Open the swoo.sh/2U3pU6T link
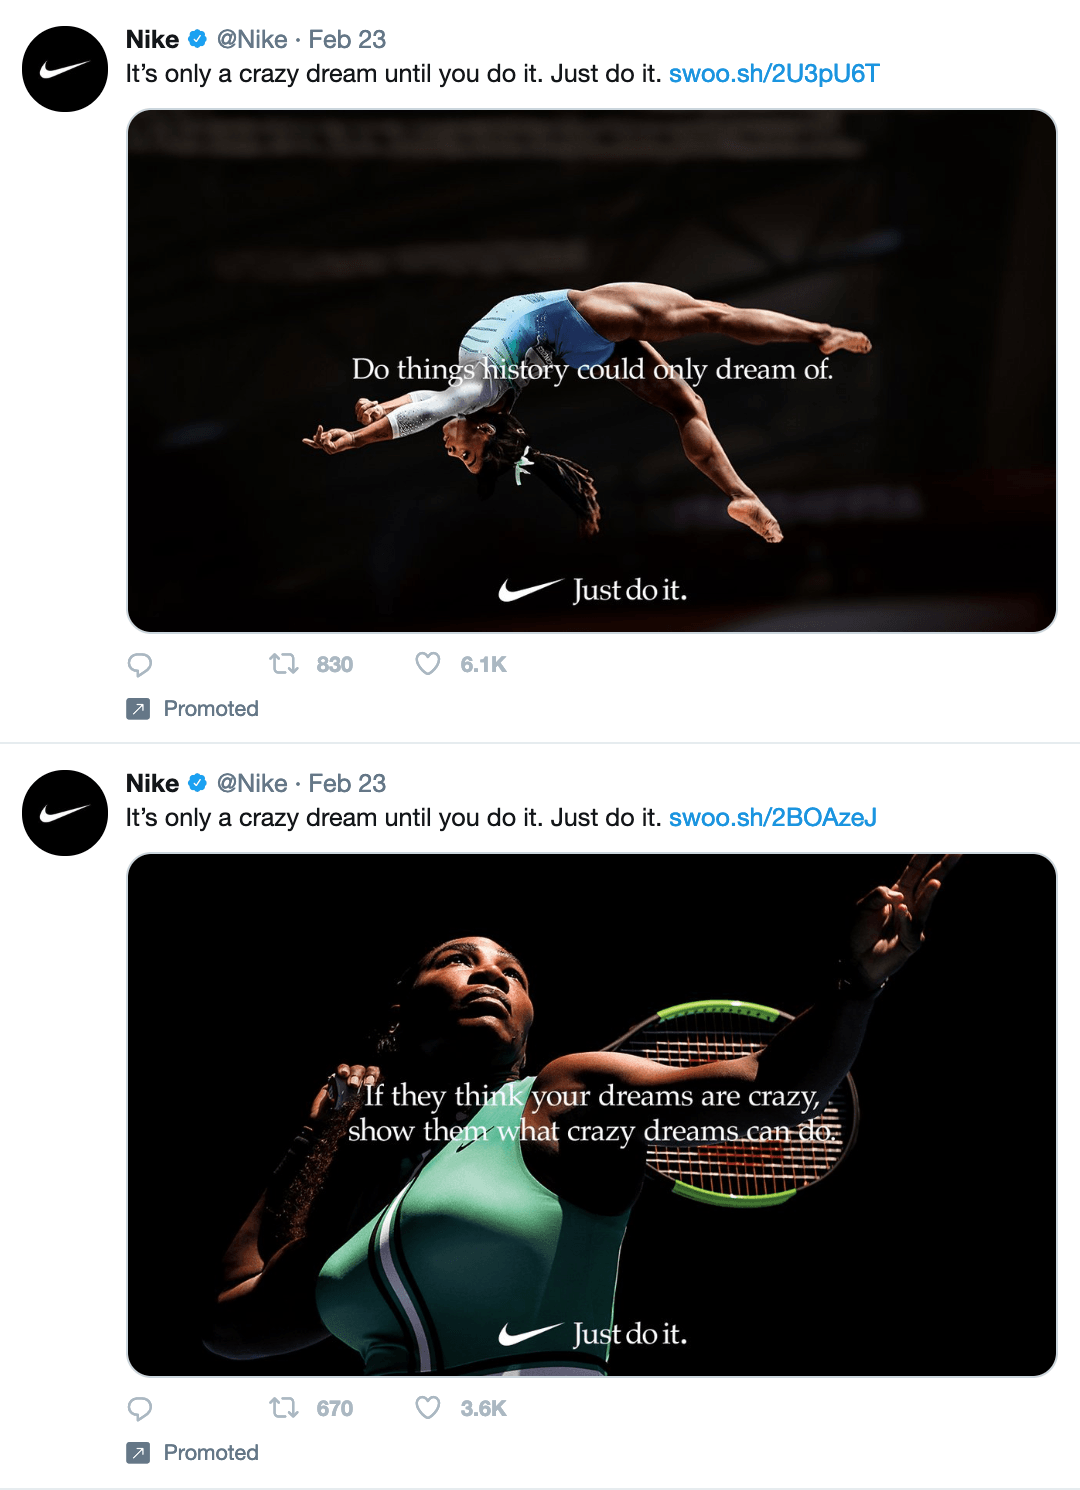 (x=774, y=74)
